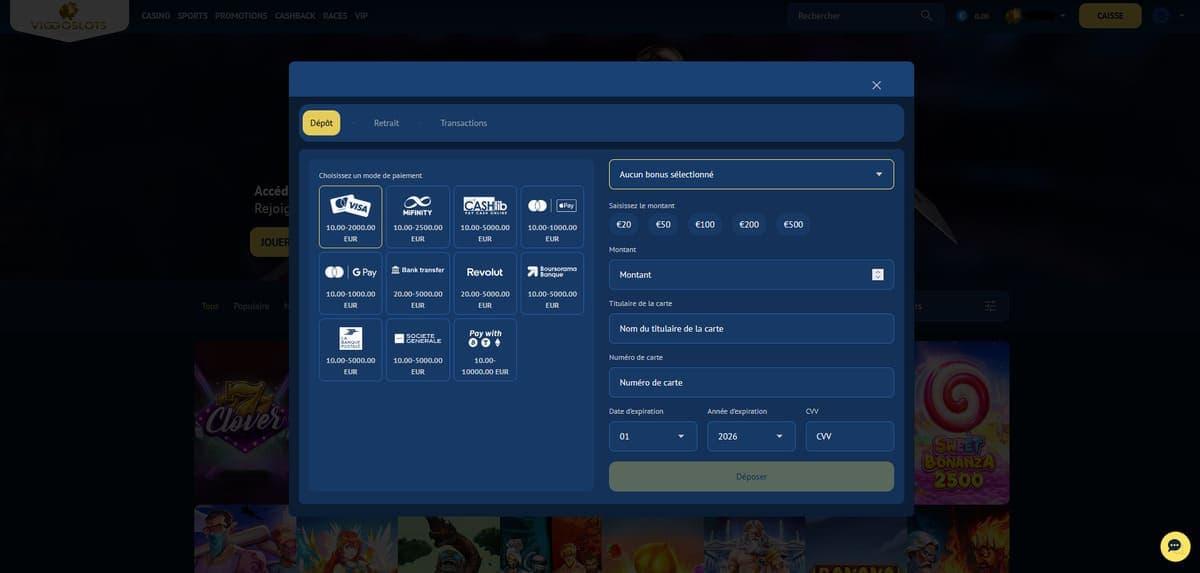1200x573 pixels.
Task: Open the bonus selection dropdown
Action: pos(751,174)
